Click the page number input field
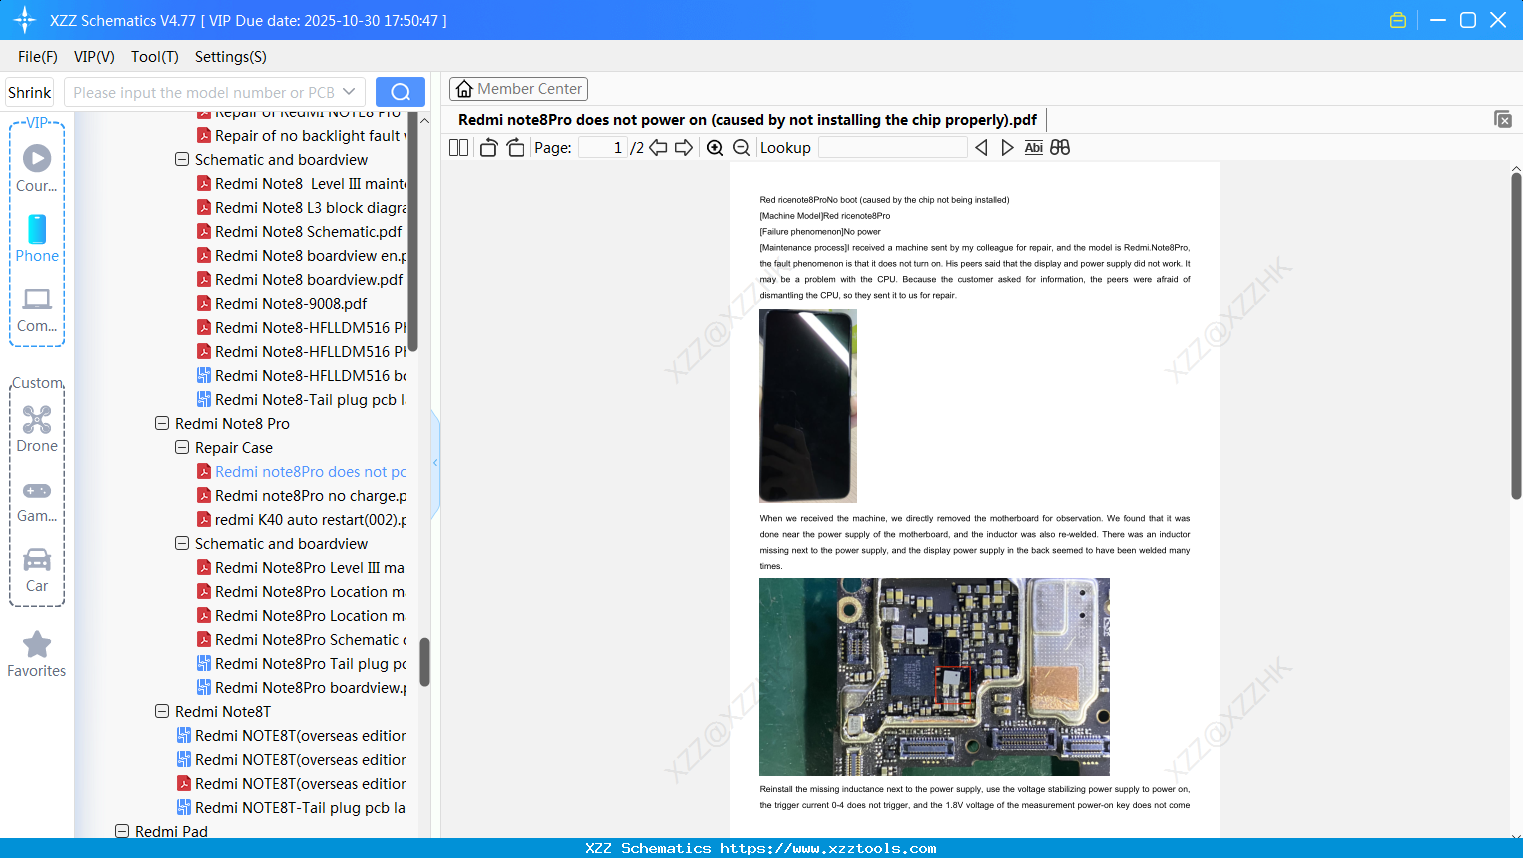The image size is (1523, 858). coord(602,148)
